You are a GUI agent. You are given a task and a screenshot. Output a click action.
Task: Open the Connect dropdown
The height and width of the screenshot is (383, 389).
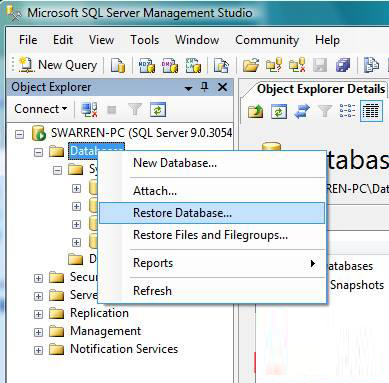tap(40, 109)
